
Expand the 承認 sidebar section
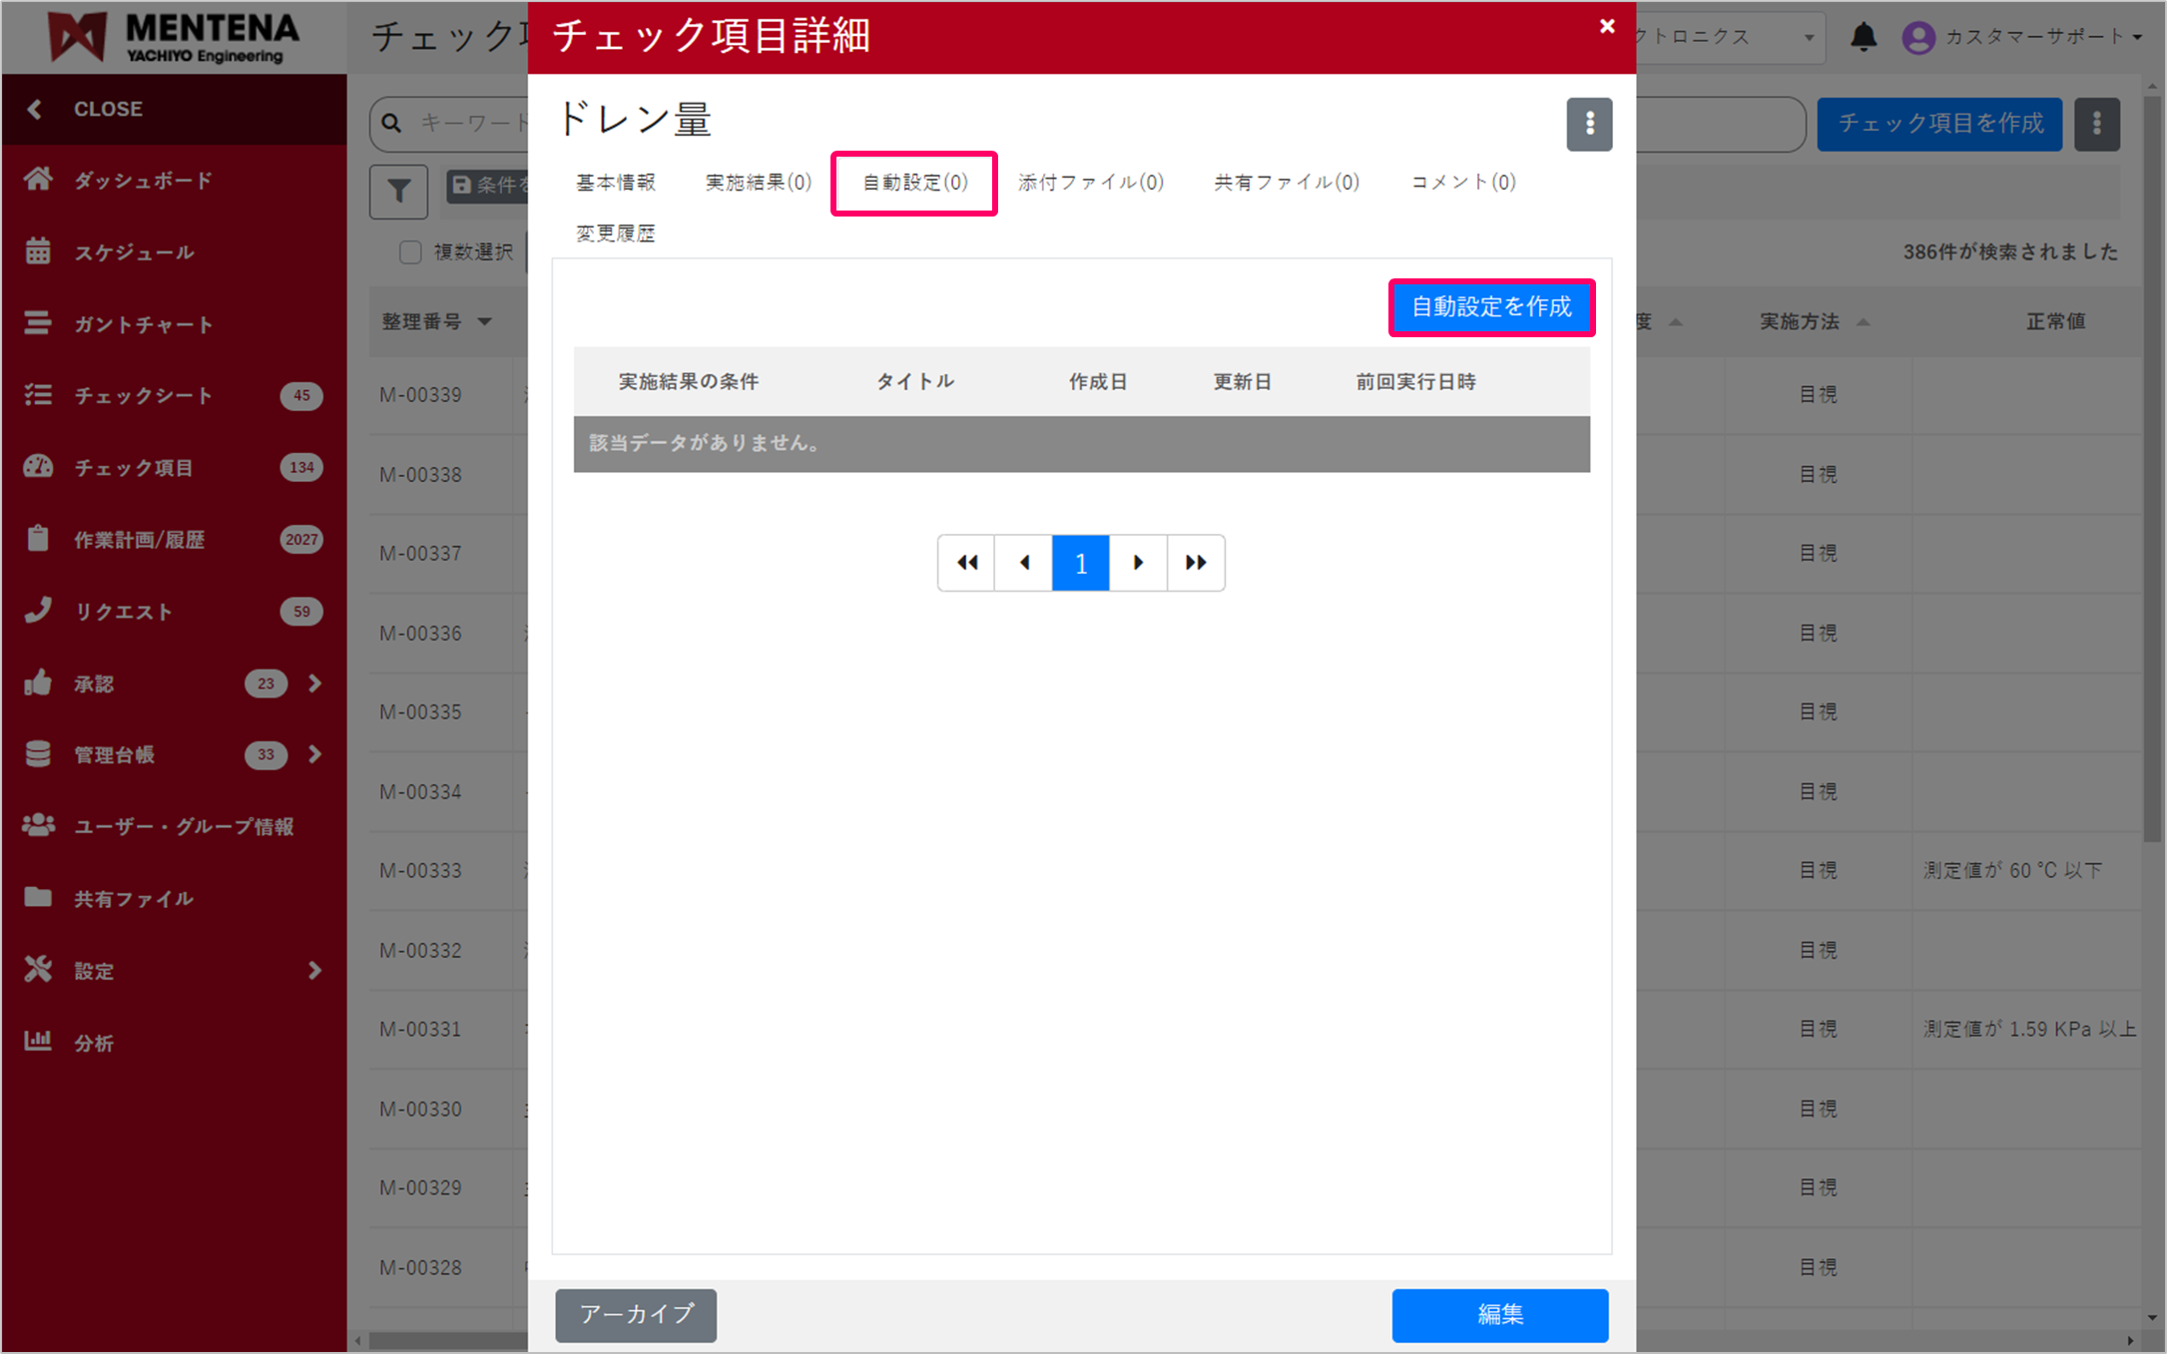coord(314,683)
